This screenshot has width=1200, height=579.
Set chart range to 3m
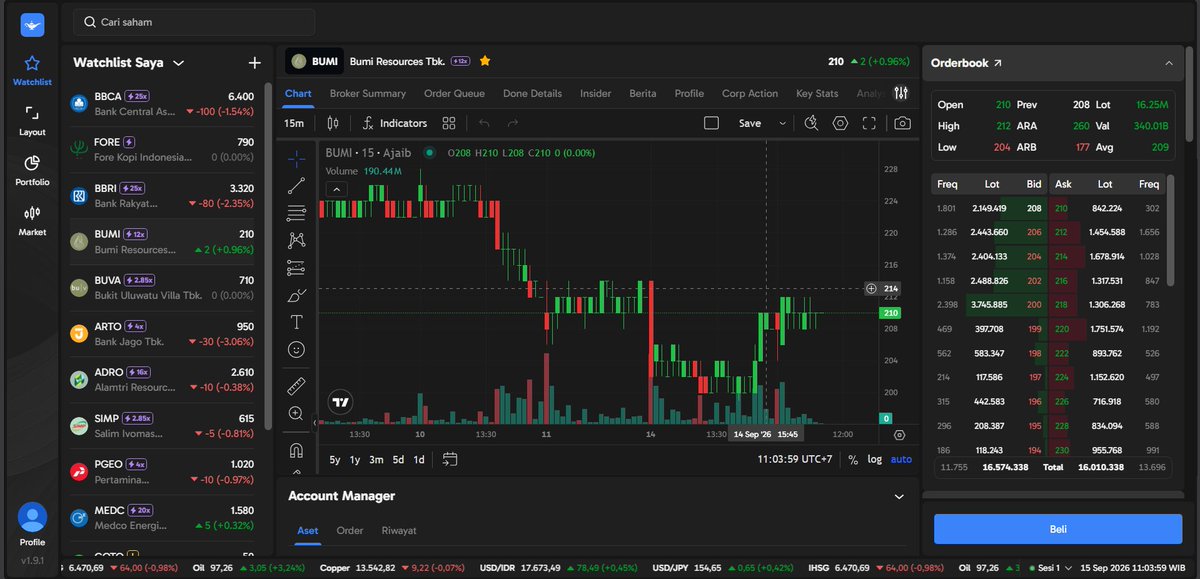coord(376,460)
